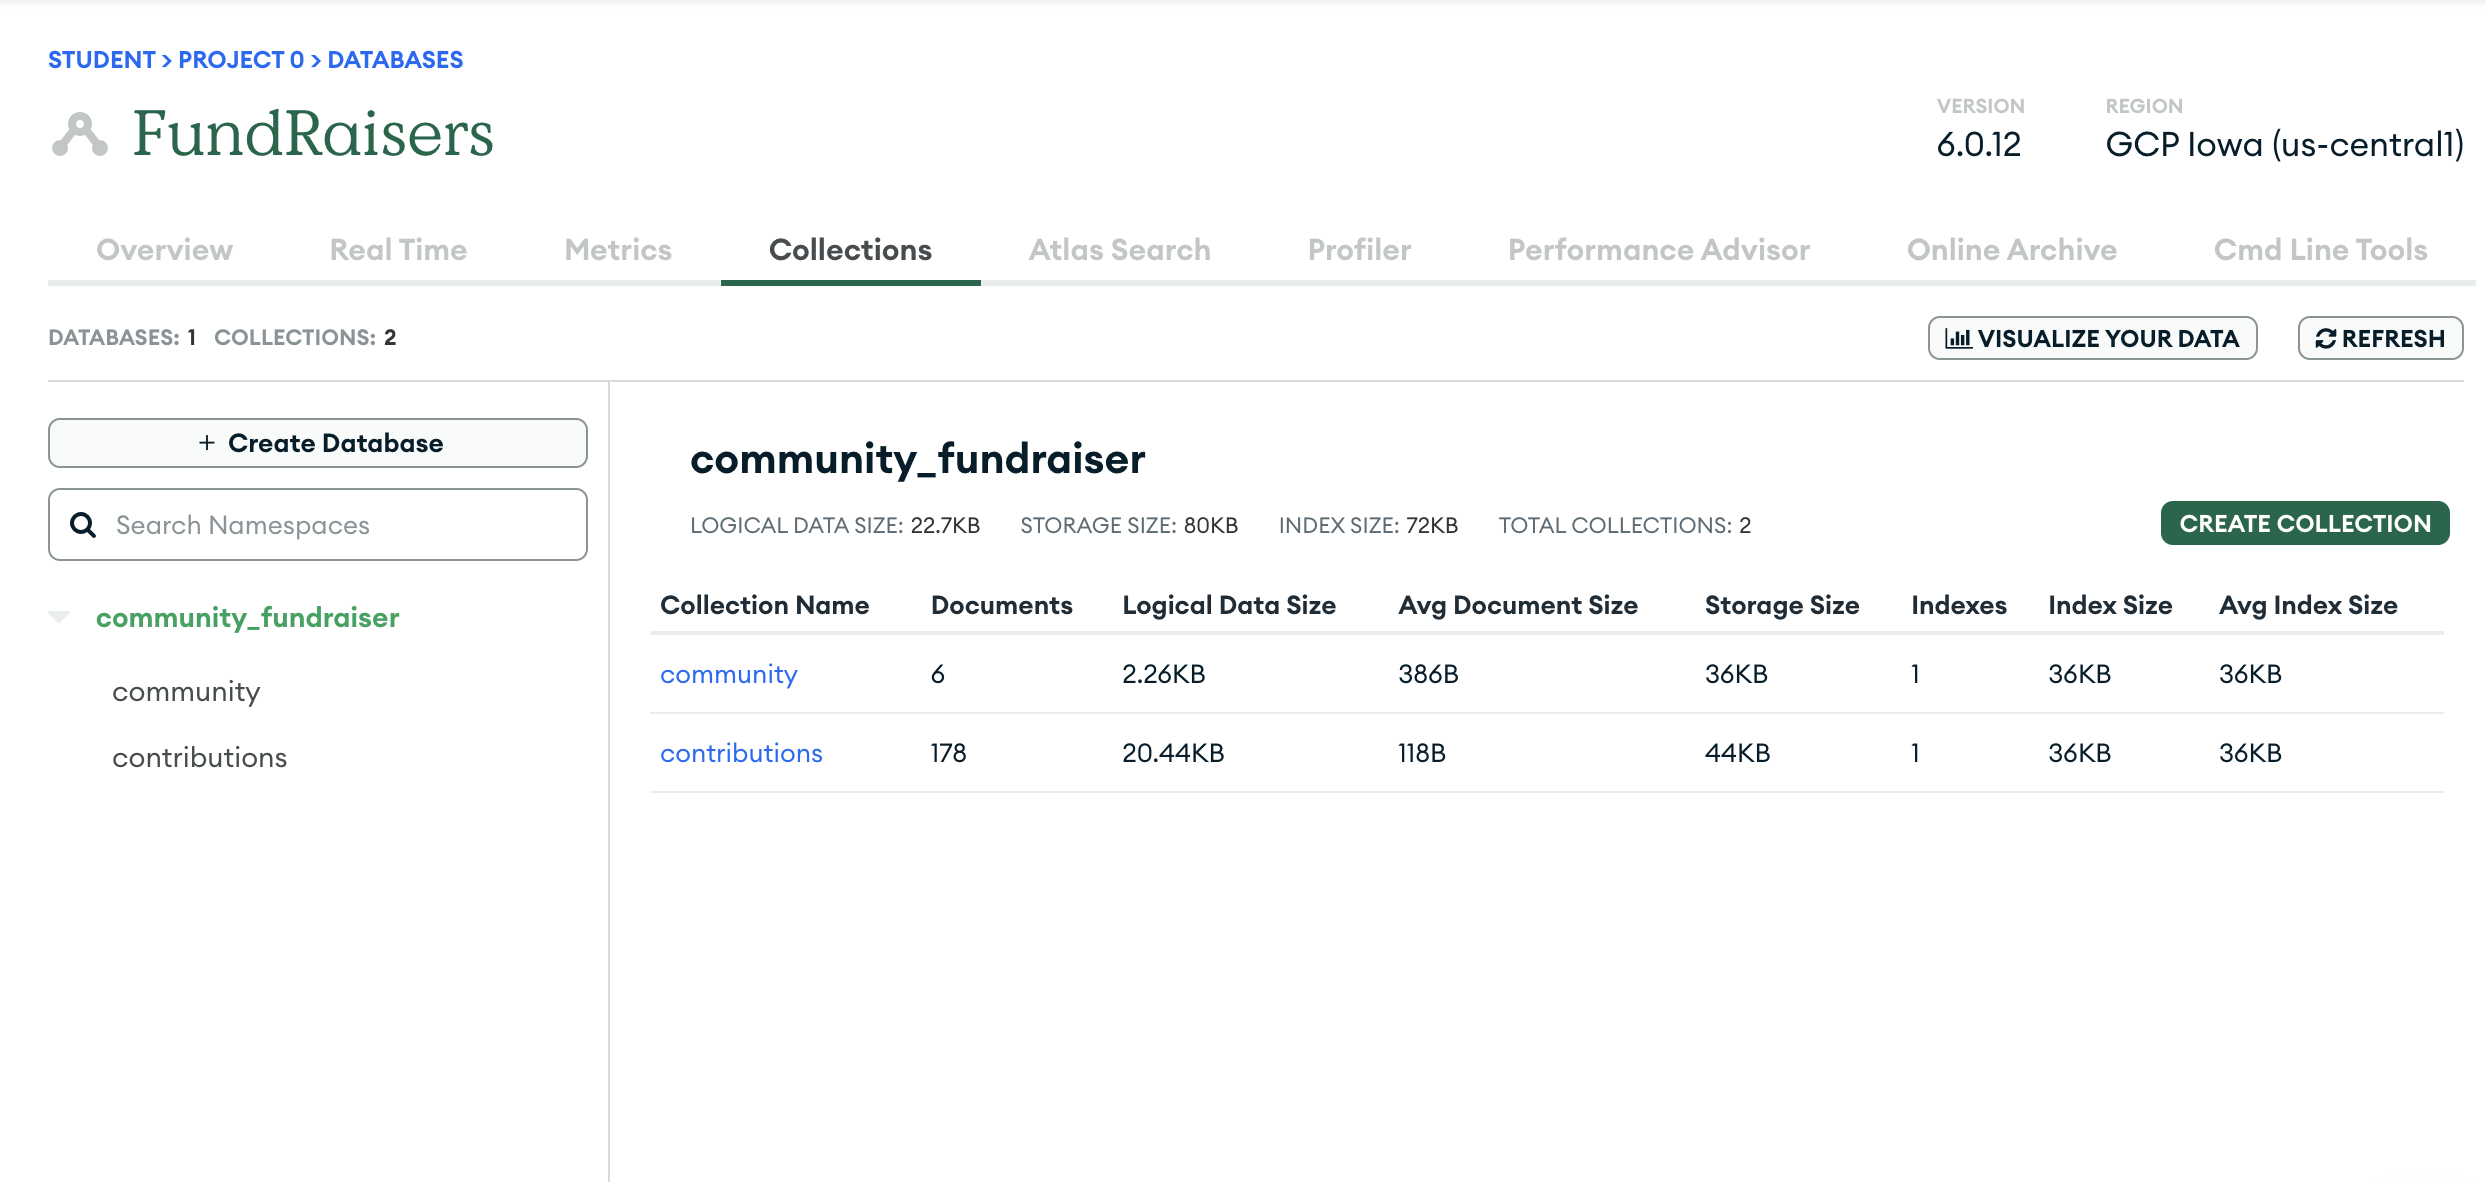Switch to the Overview tab
This screenshot has width=2486, height=1182.
pyautogui.click(x=164, y=250)
